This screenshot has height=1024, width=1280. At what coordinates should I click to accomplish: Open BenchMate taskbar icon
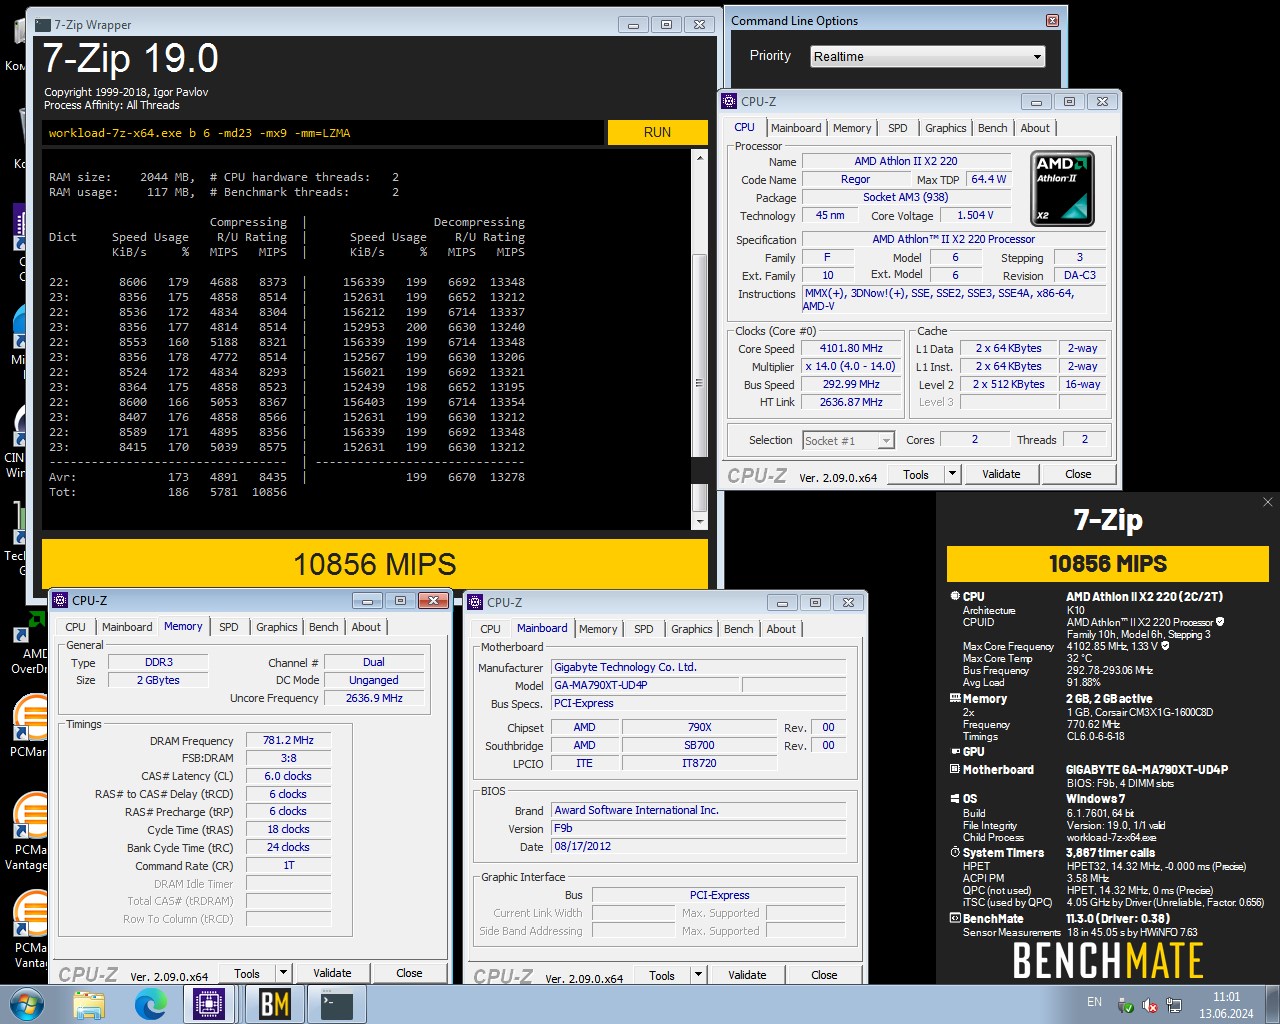(274, 1004)
